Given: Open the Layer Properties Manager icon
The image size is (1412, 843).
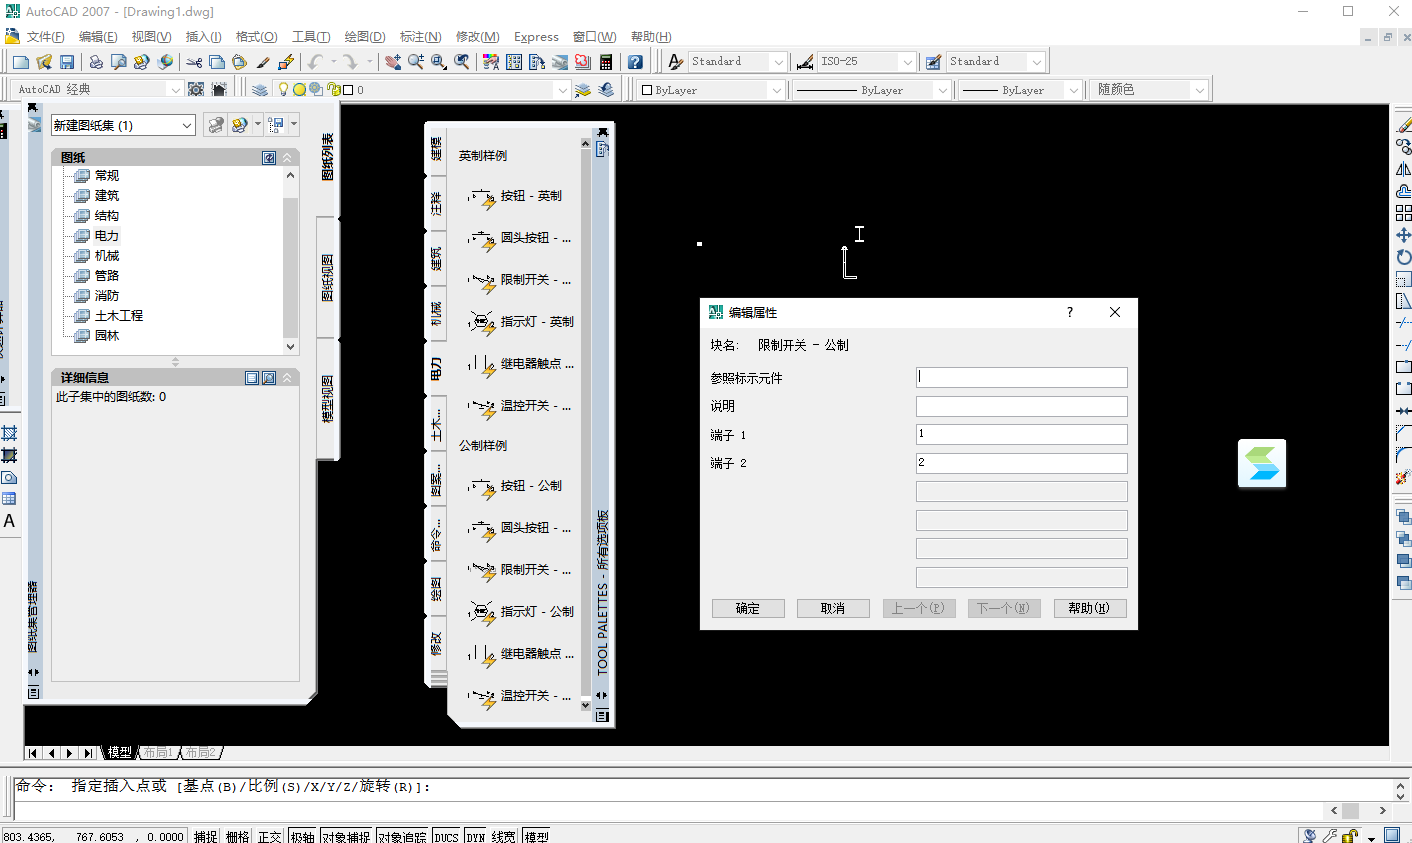Looking at the screenshot, I should [260, 89].
